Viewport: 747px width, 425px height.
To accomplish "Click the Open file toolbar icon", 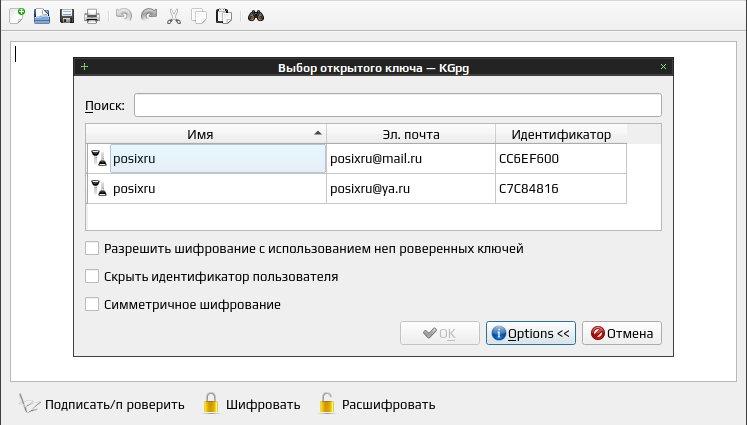I will click(42, 16).
